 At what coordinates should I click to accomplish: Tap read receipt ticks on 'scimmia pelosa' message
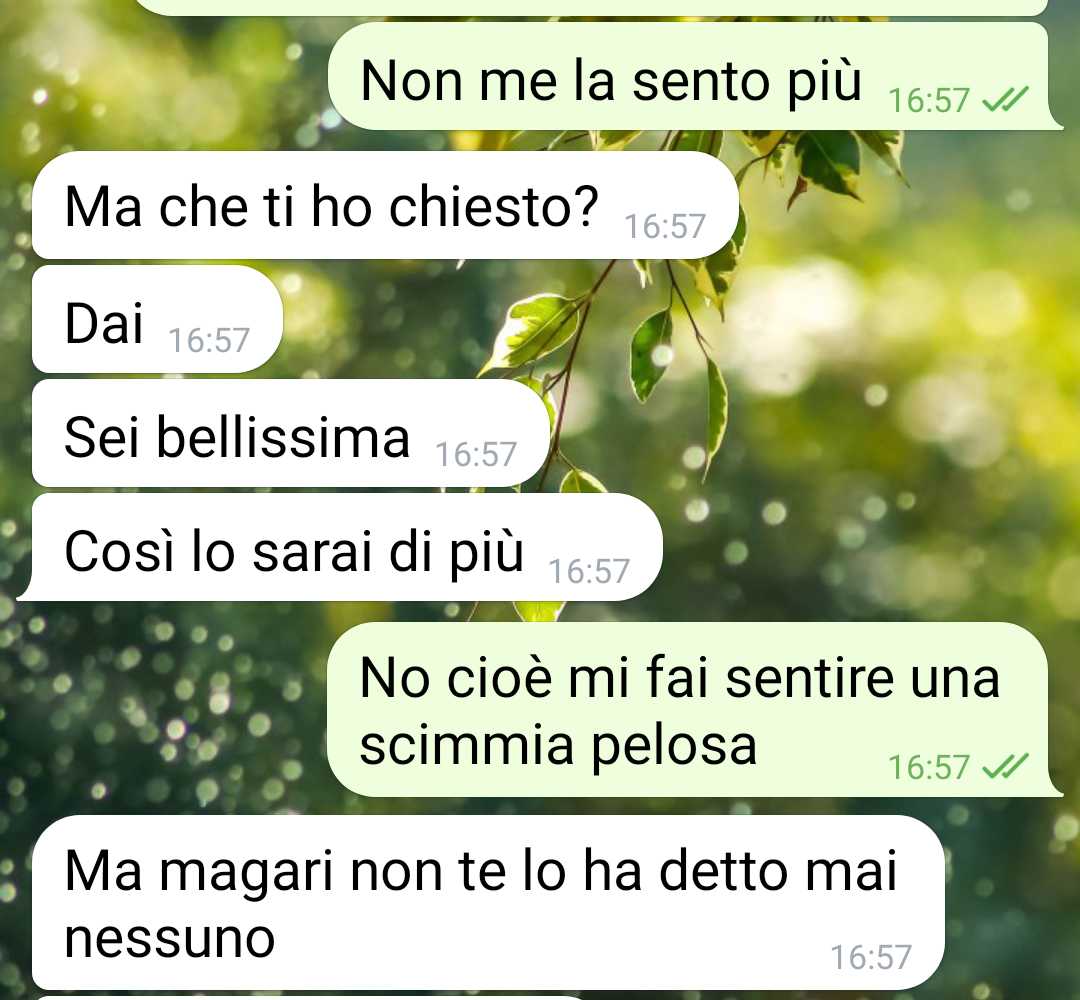(1005, 766)
